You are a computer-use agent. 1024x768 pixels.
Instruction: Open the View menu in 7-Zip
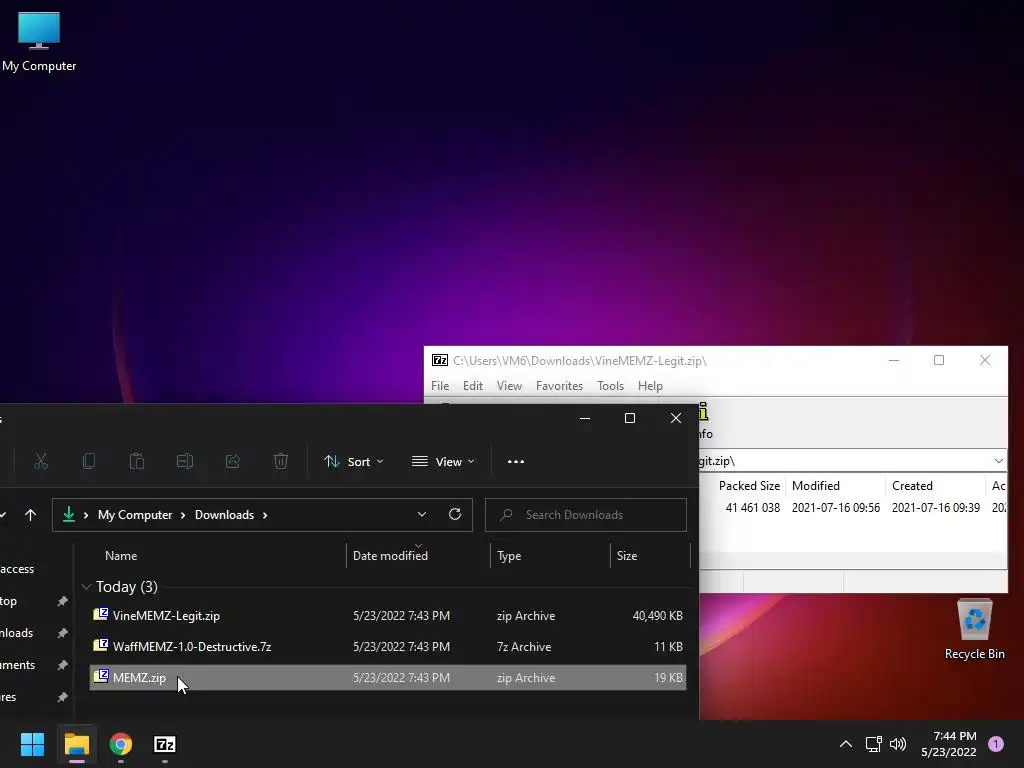click(x=509, y=386)
